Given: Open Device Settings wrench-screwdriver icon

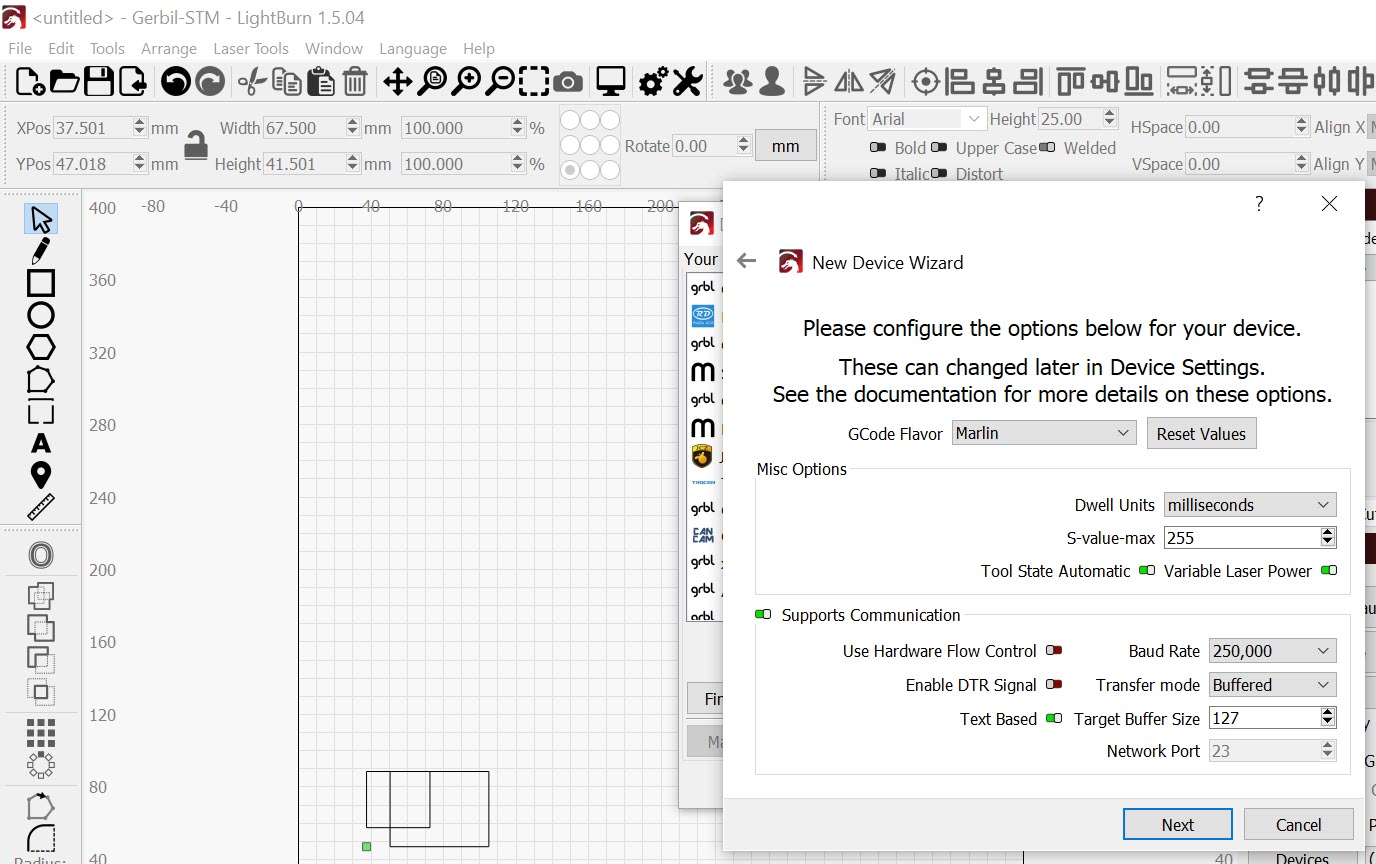Looking at the screenshot, I should click(688, 82).
